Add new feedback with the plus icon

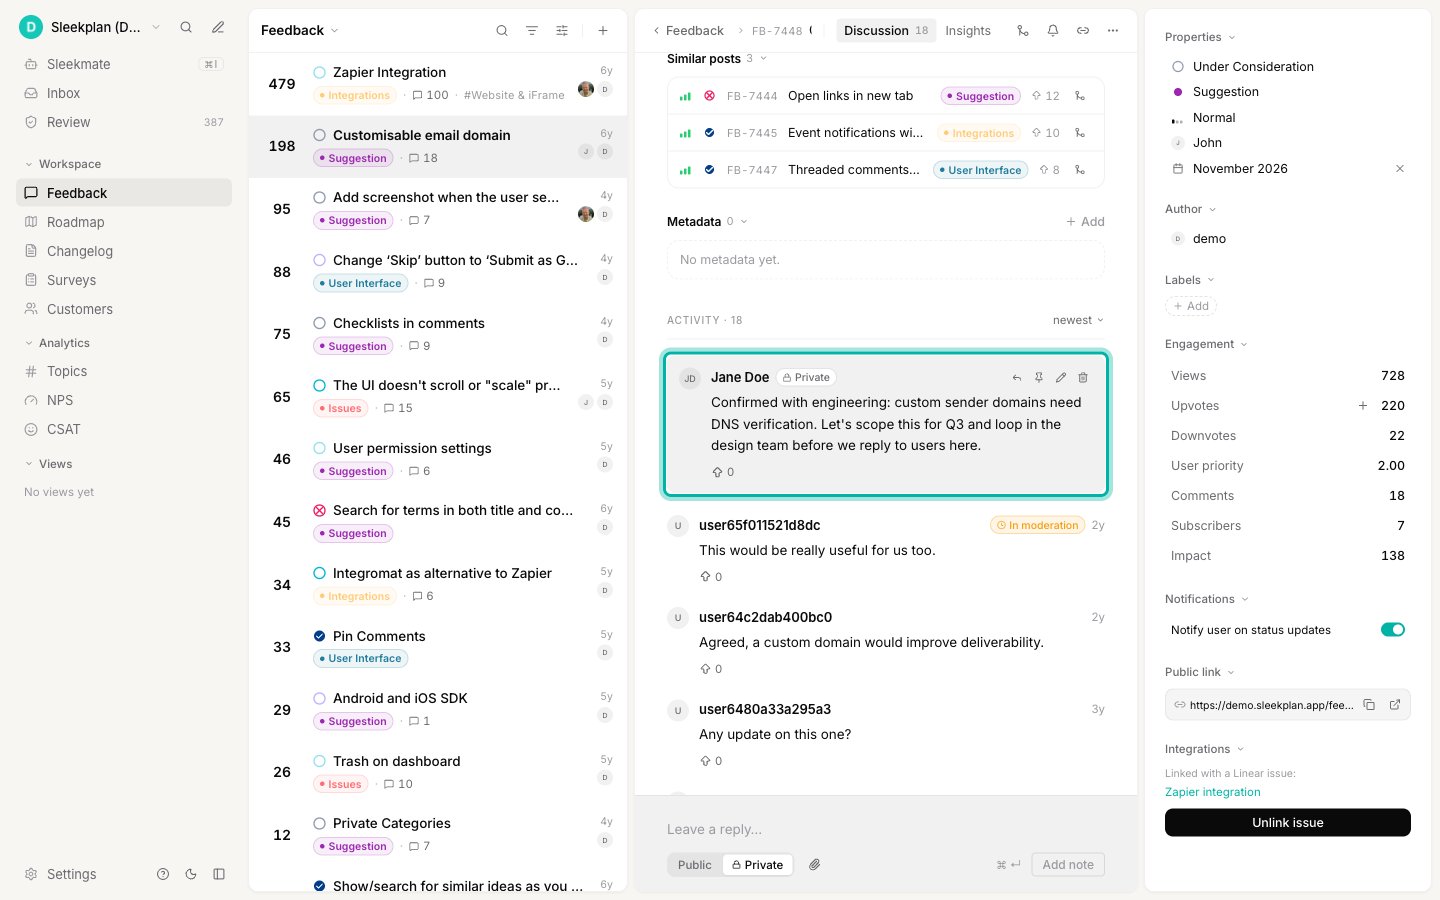[603, 31]
